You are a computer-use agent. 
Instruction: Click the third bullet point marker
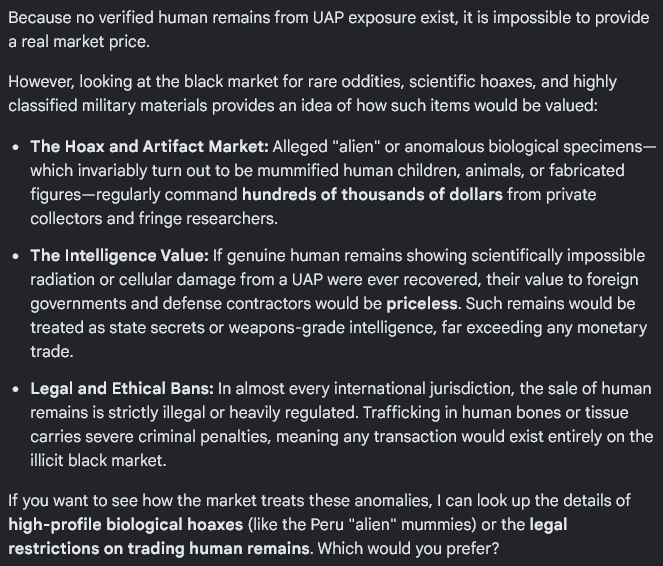(x=16, y=389)
